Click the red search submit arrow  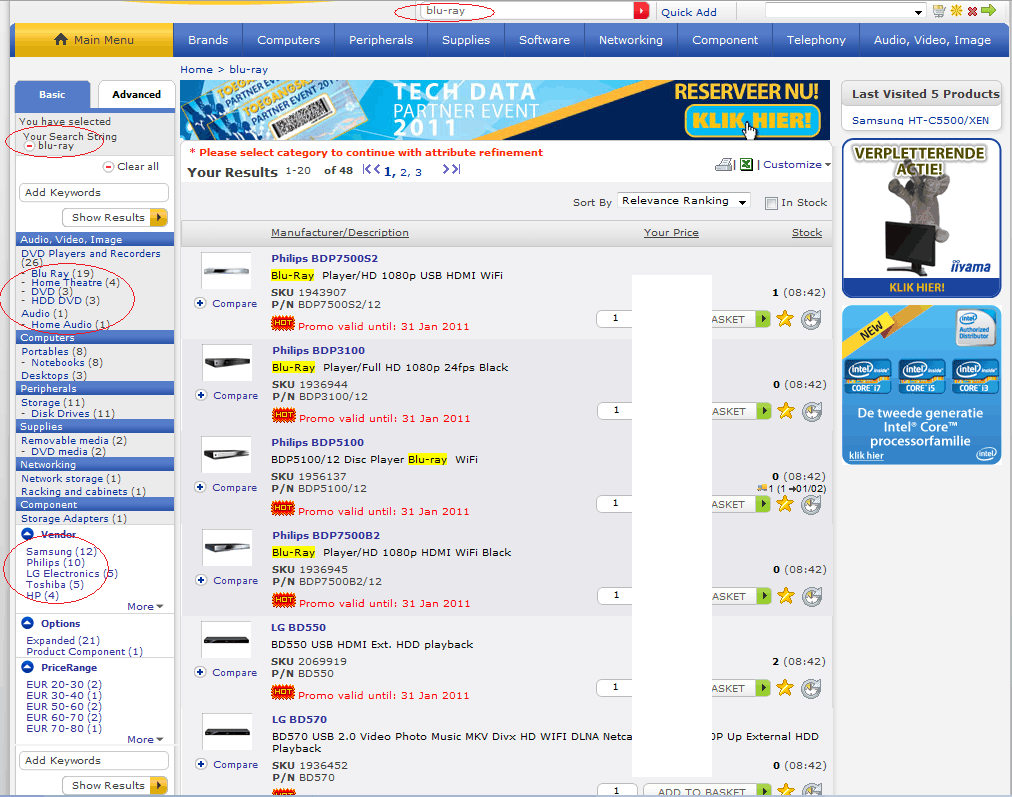point(641,11)
